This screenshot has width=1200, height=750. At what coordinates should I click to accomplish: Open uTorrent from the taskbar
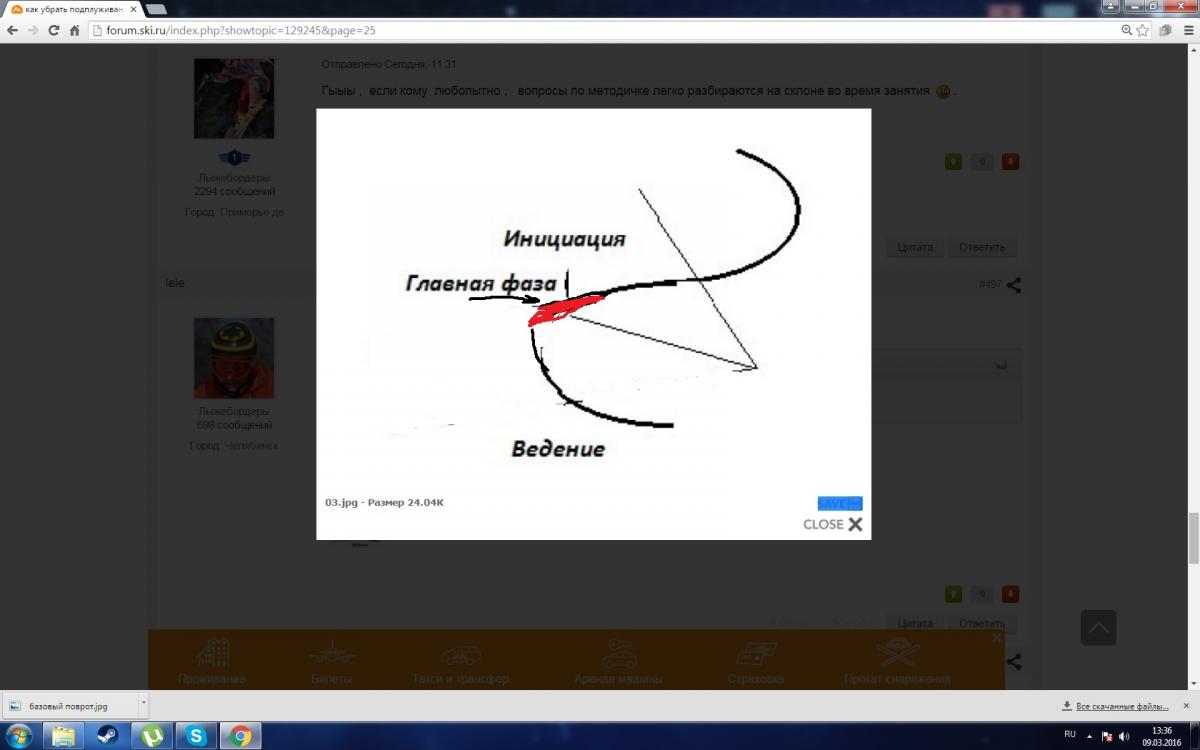click(x=152, y=736)
